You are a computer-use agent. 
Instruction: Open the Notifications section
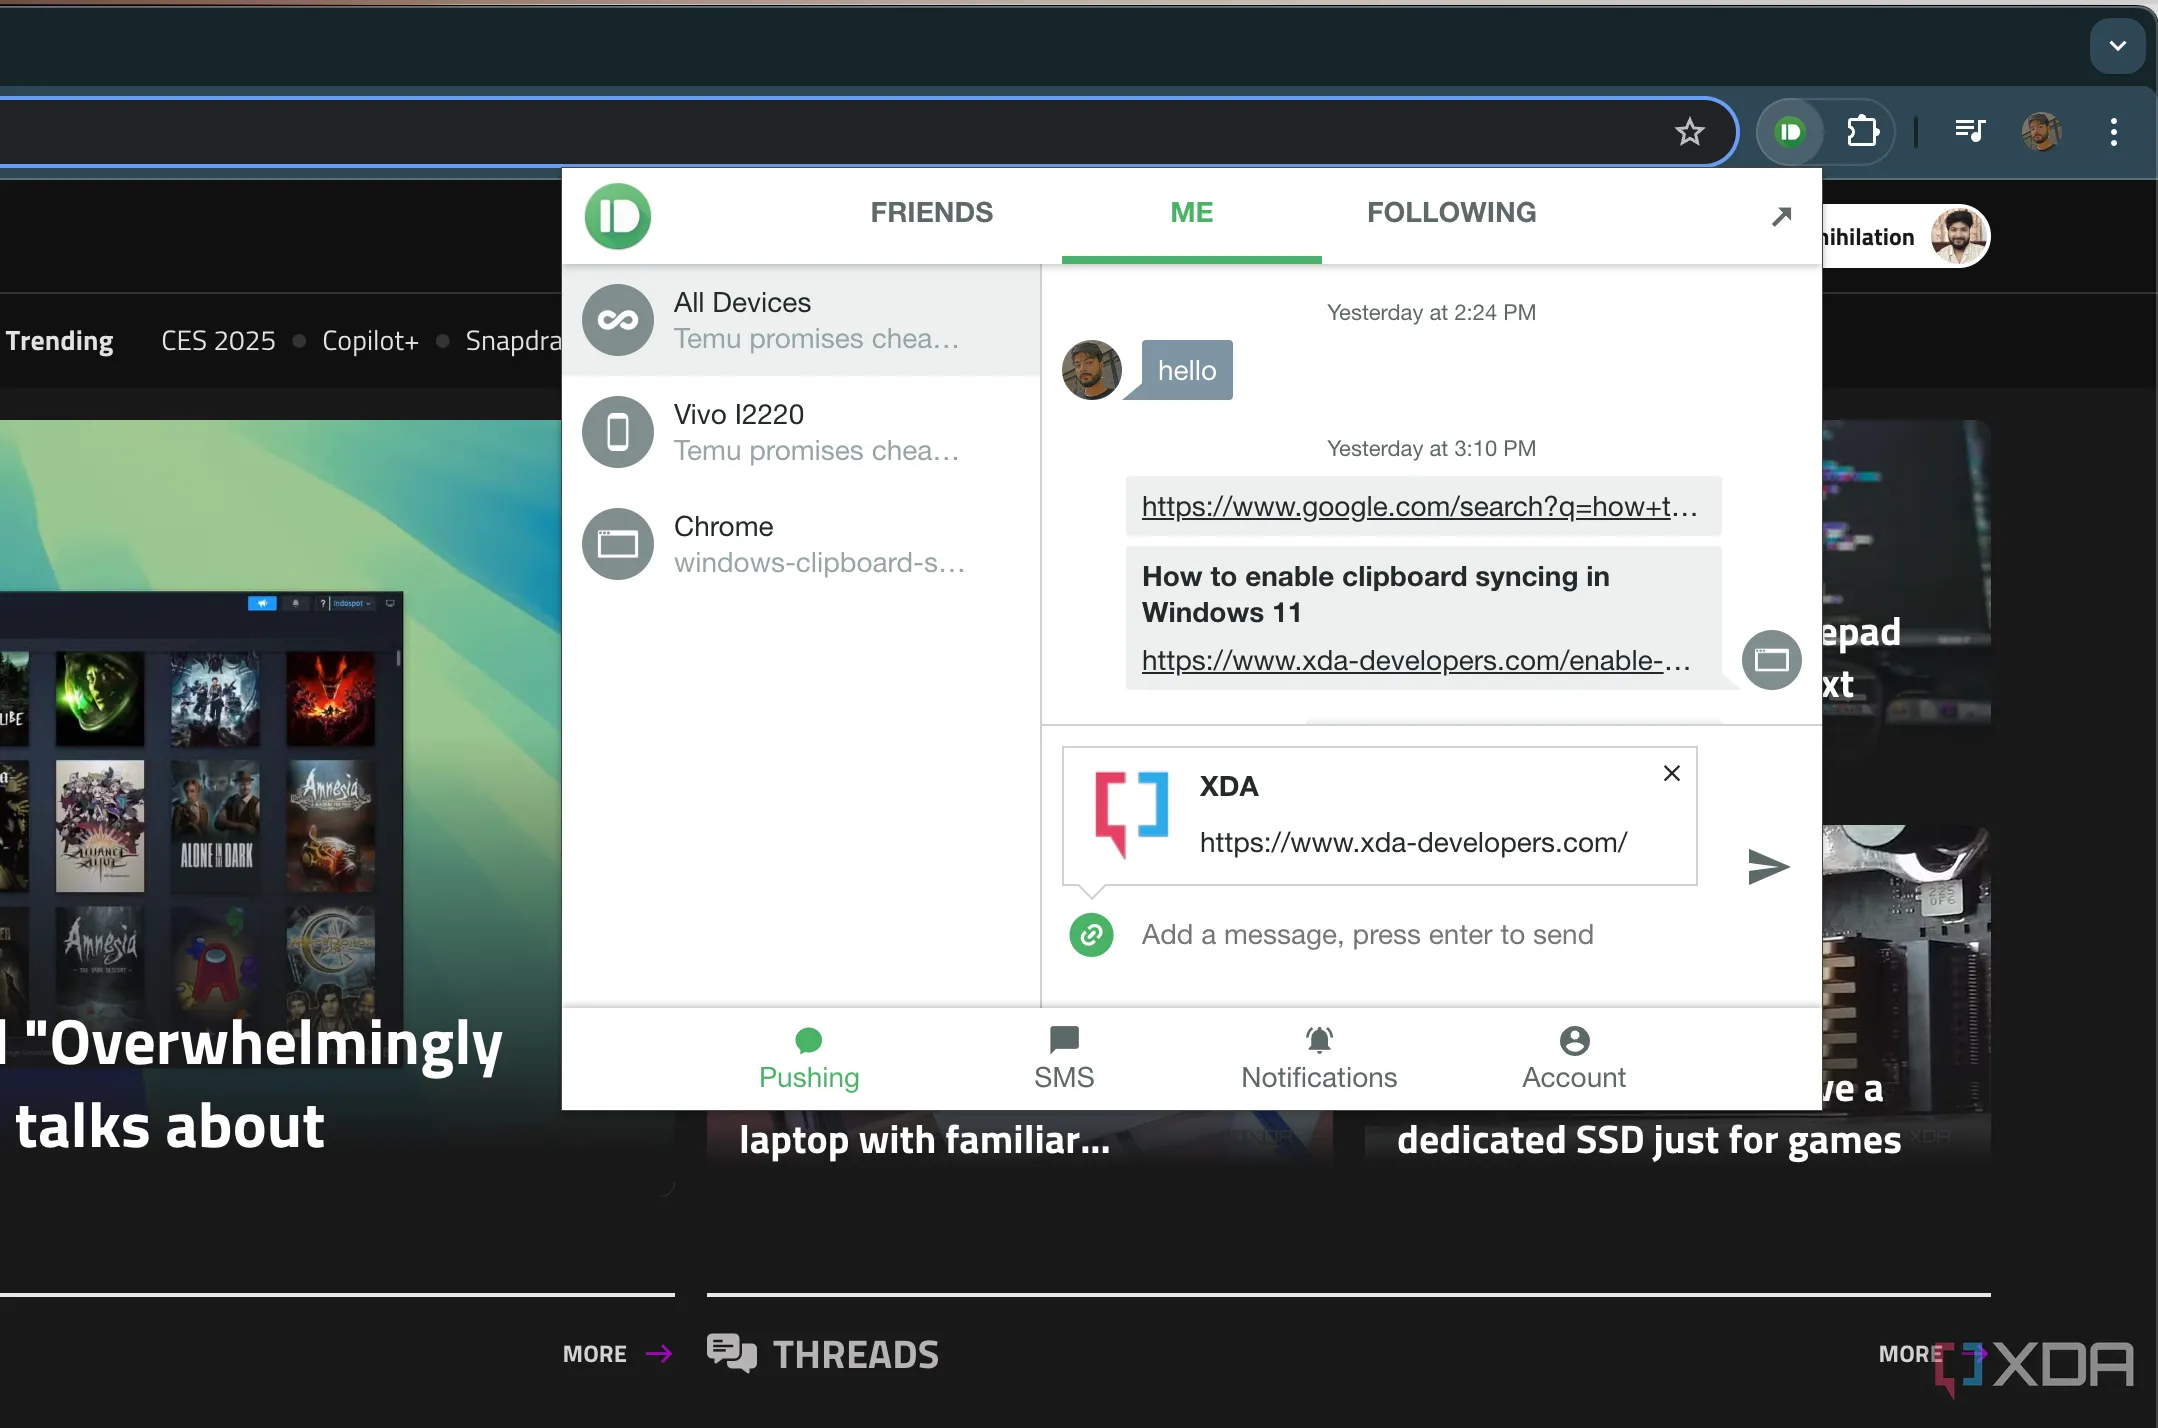(x=1319, y=1060)
